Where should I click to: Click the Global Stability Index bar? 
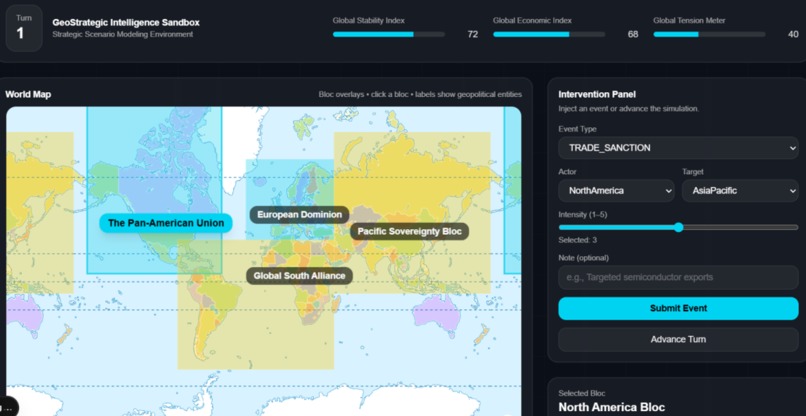[x=389, y=34]
